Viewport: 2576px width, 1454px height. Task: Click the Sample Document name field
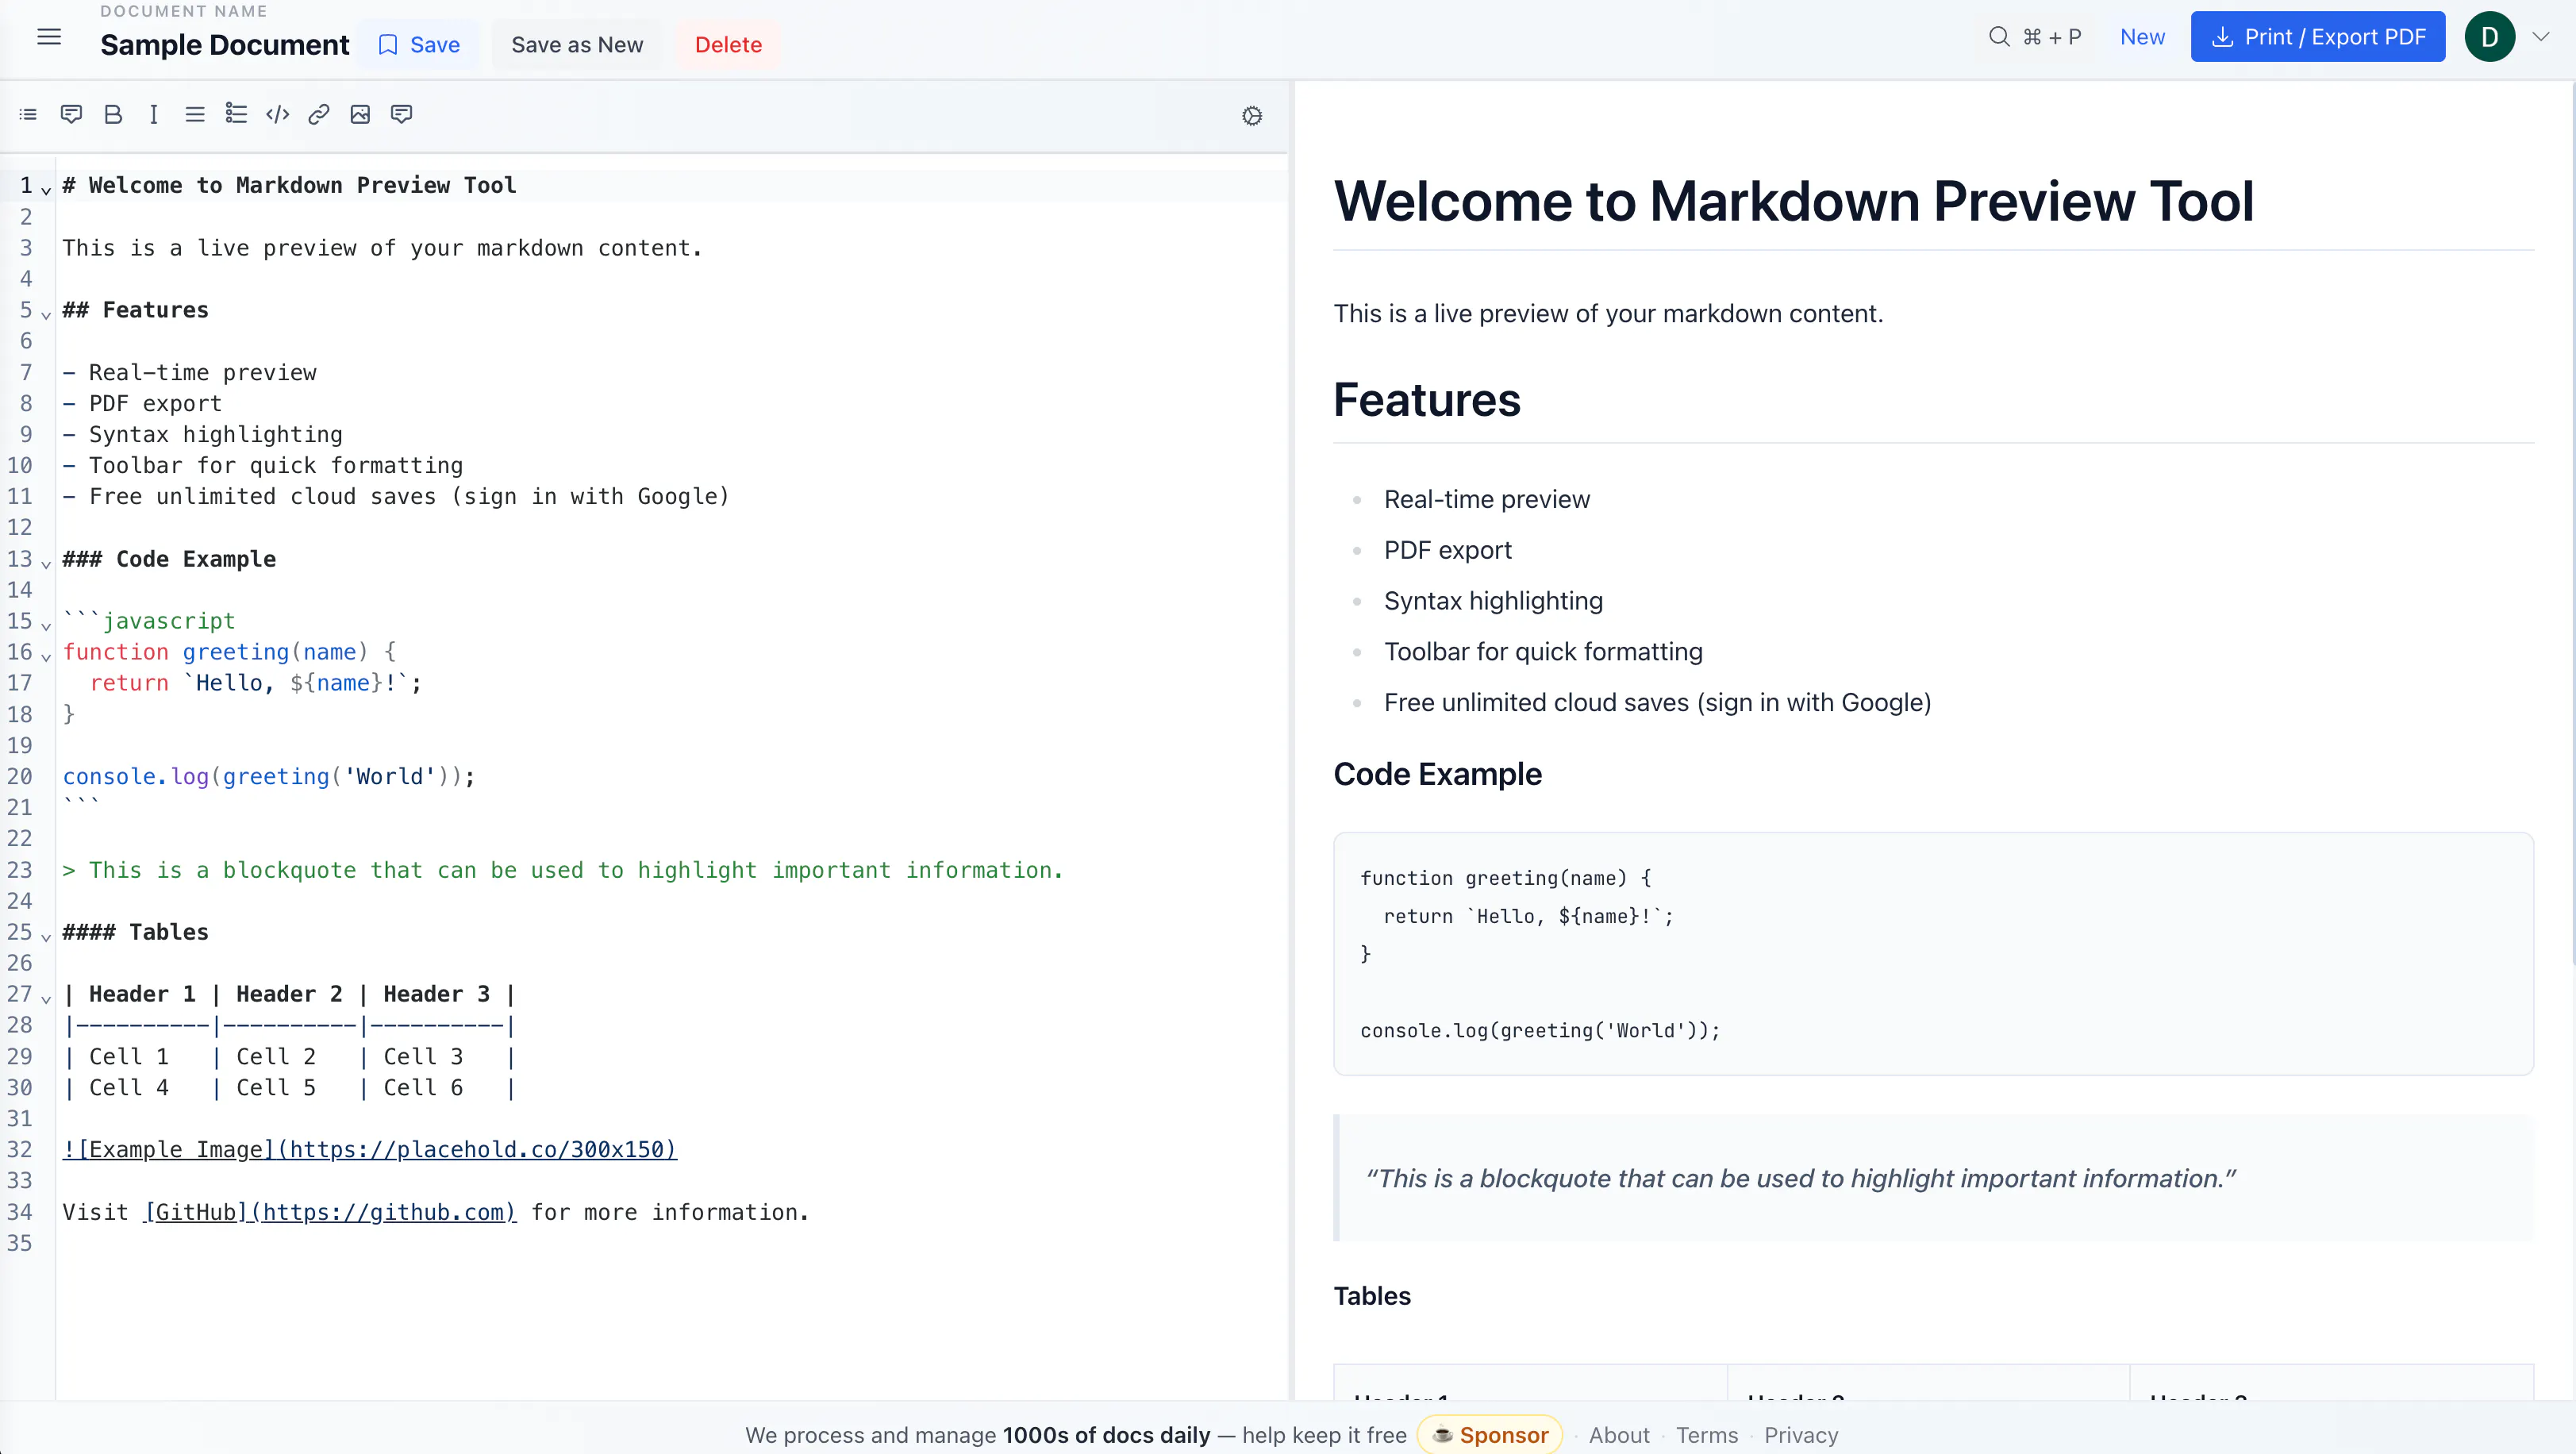225,45
